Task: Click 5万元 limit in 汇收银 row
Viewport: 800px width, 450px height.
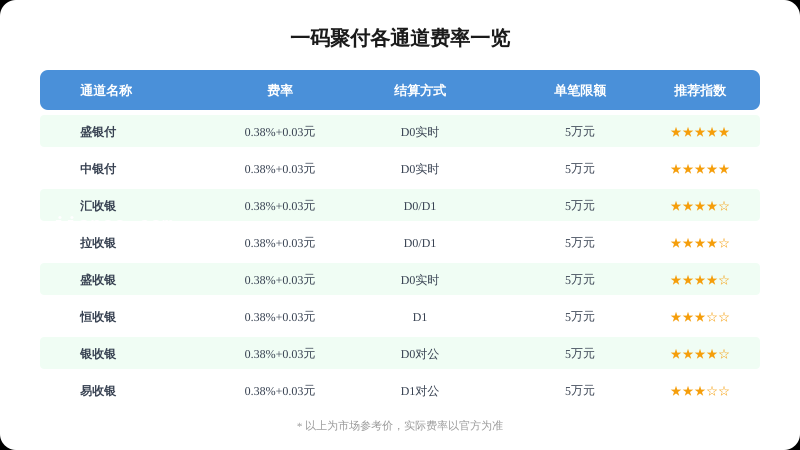Action: [580, 206]
